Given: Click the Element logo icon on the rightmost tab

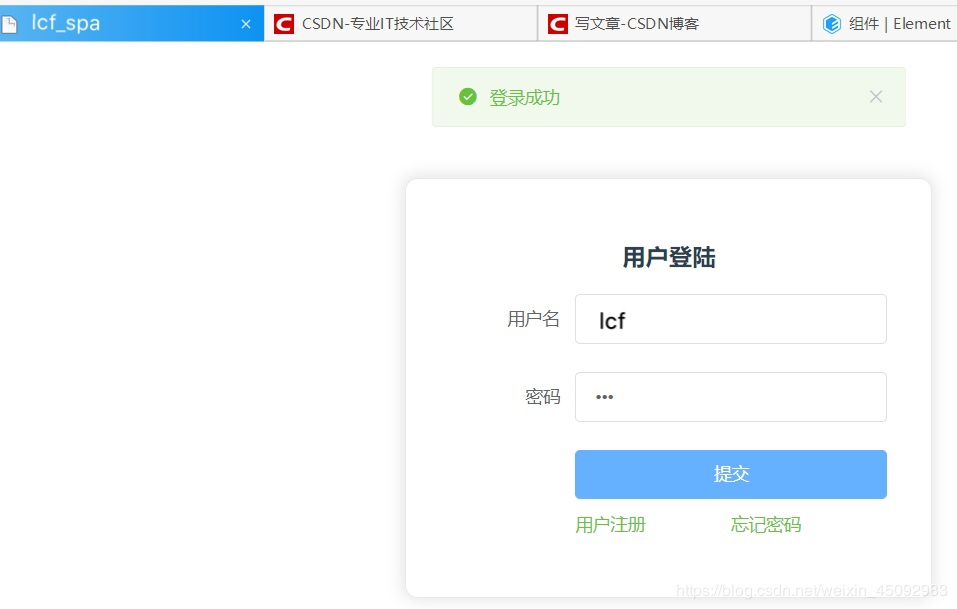Looking at the screenshot, I should tap(833, 23).
